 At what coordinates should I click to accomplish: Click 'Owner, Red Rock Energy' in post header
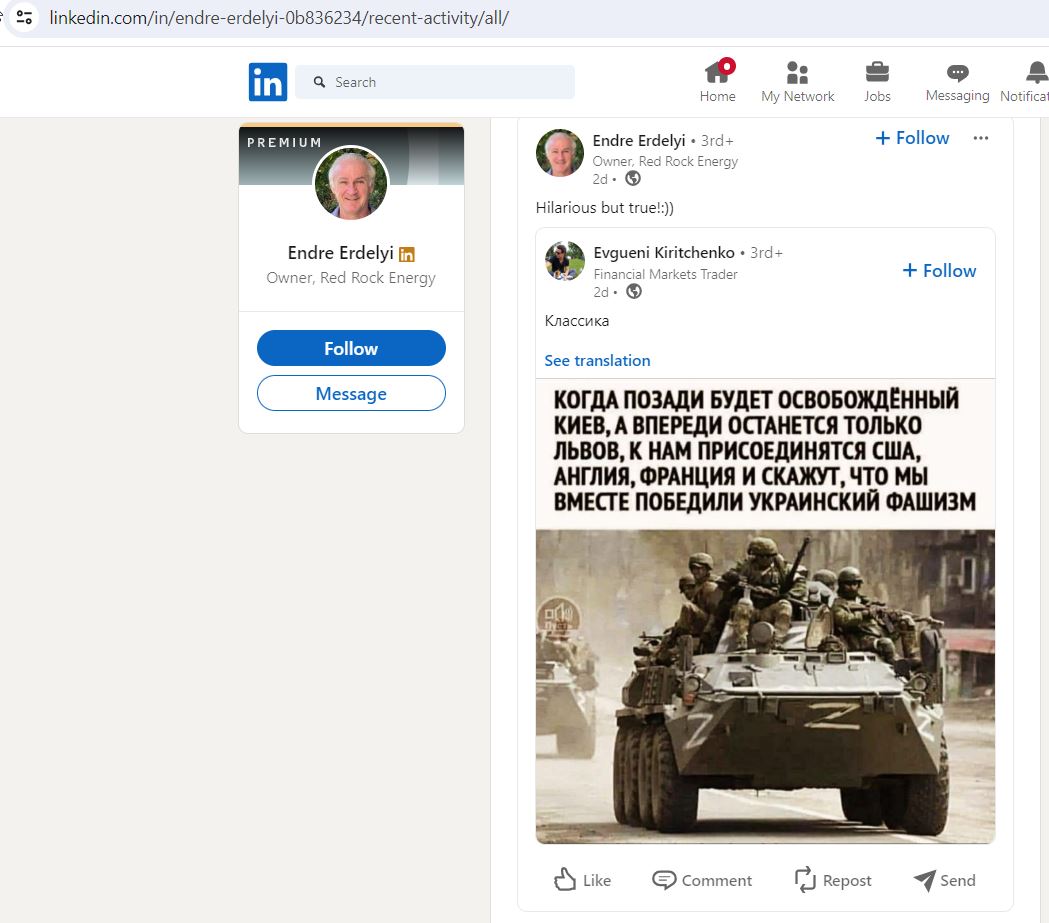665,161
